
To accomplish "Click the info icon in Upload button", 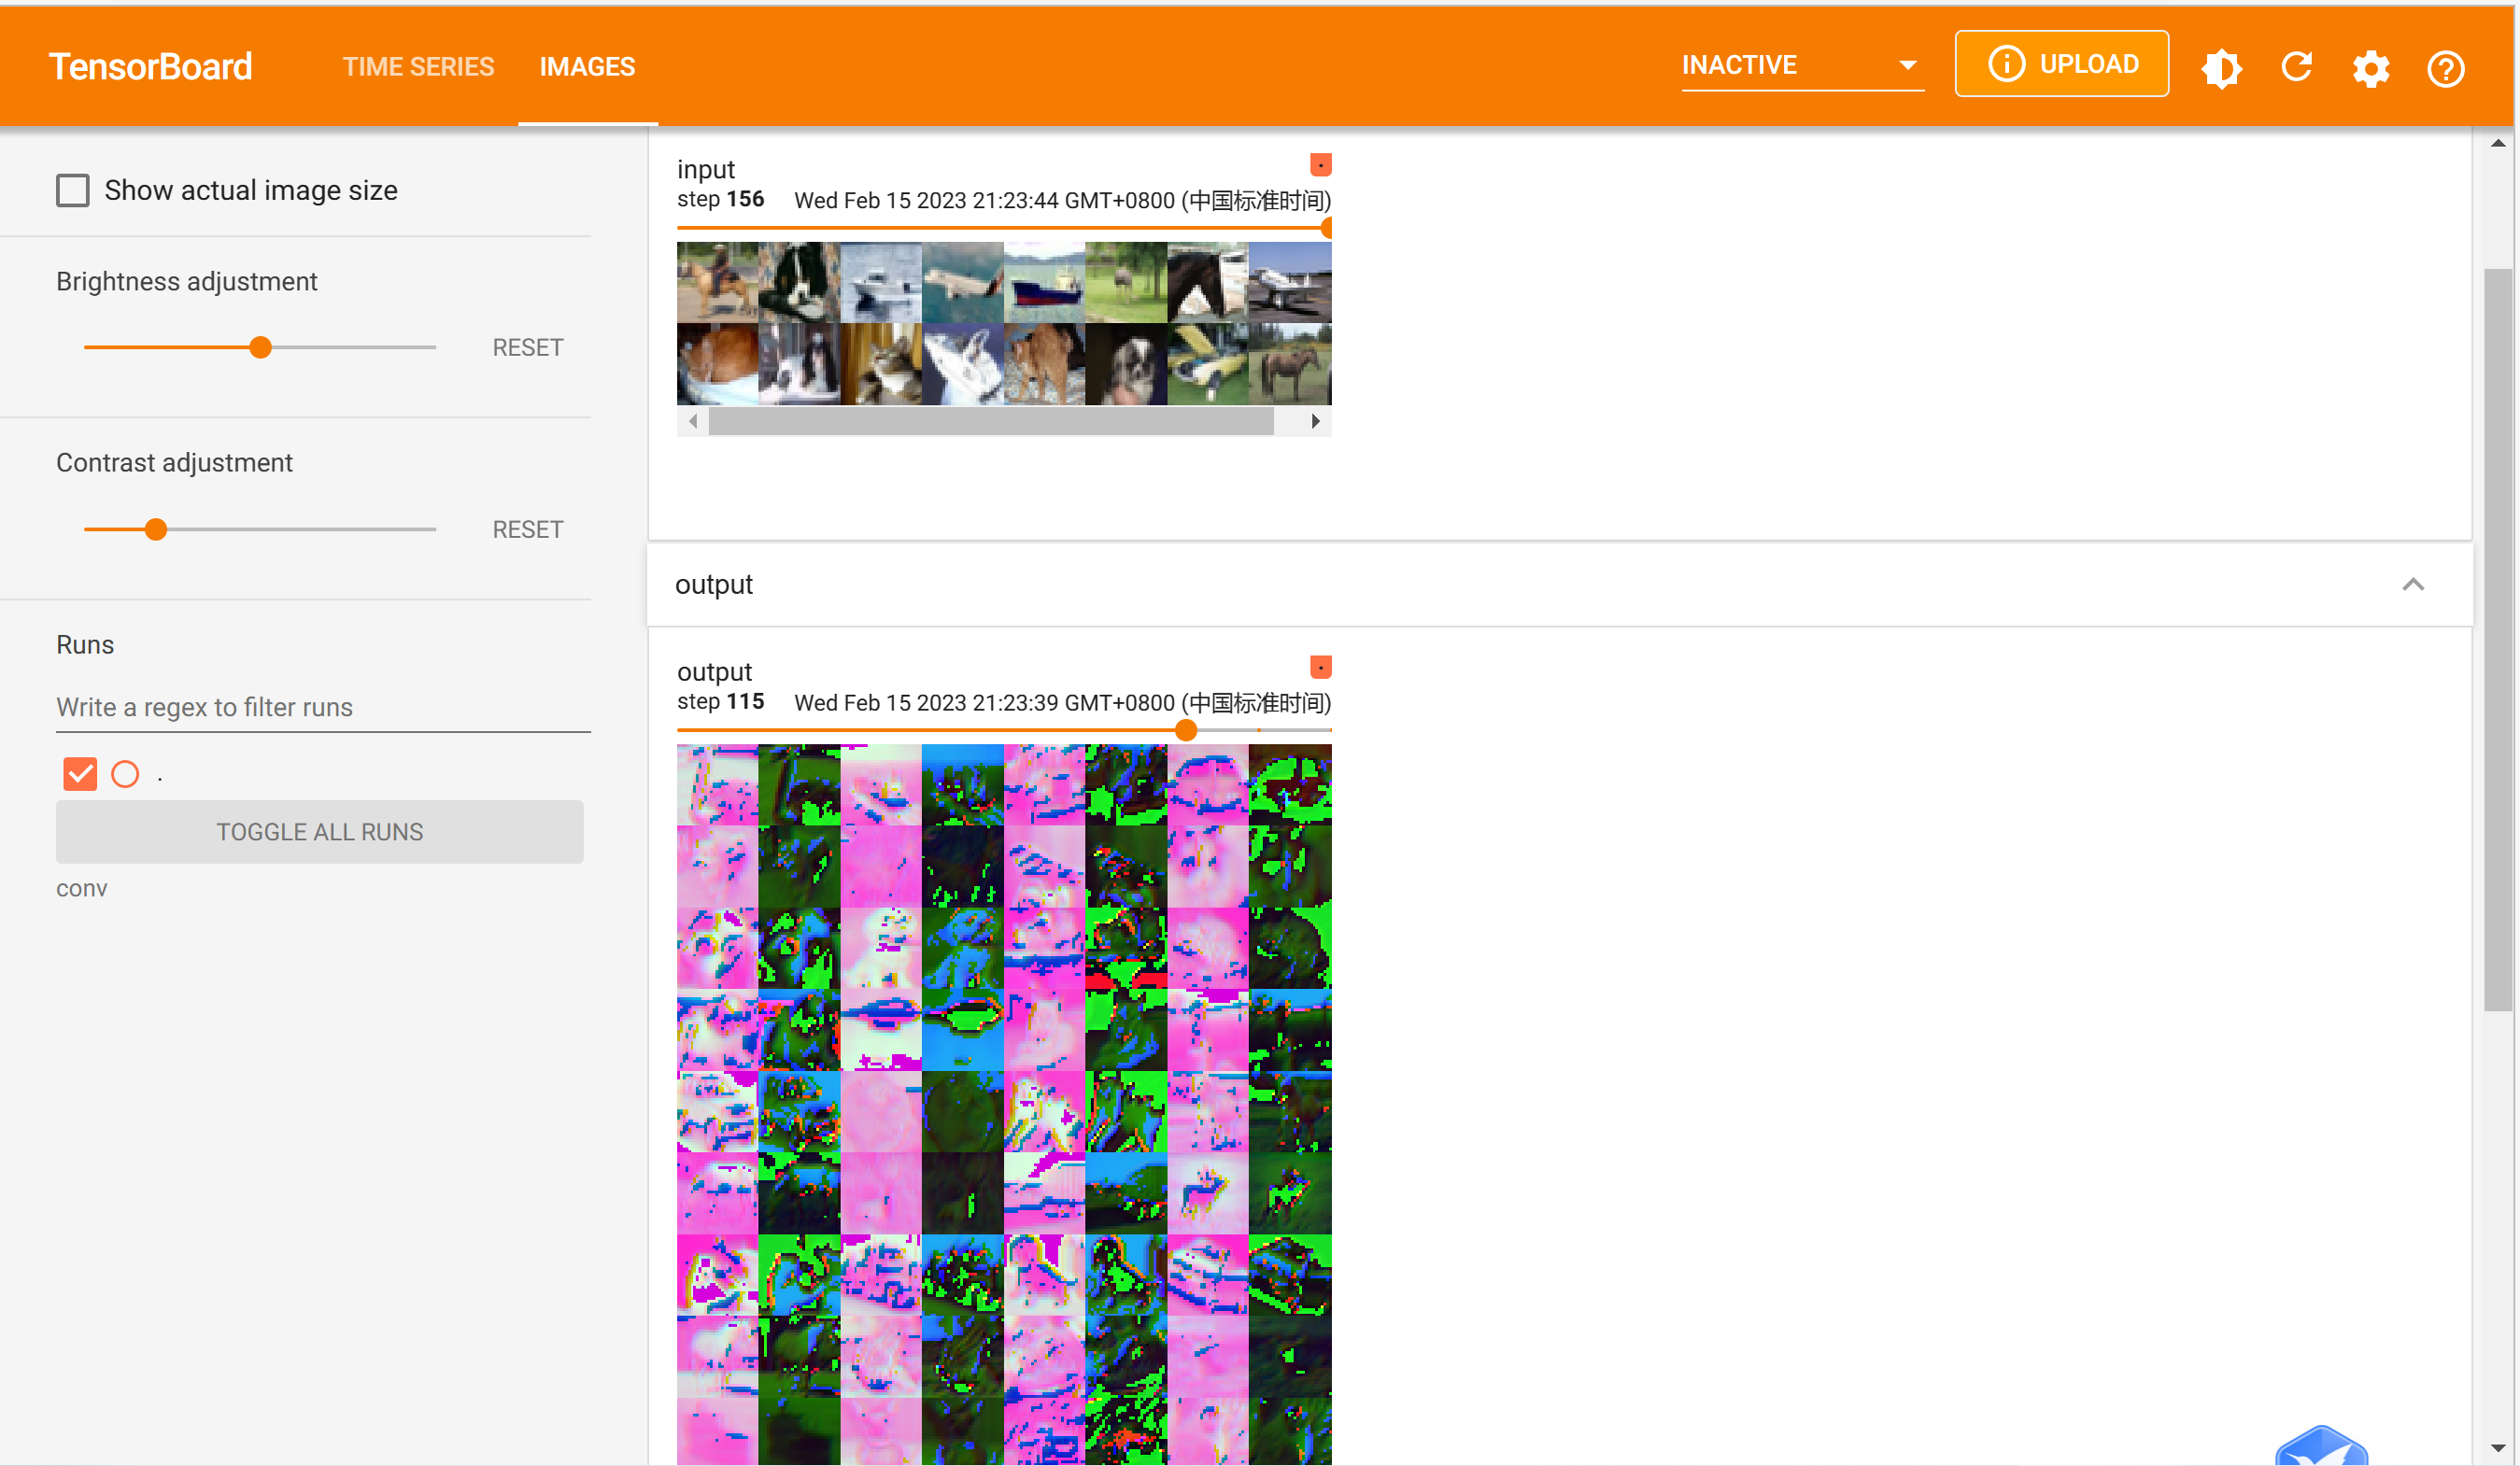I will tap(2006, 64).
